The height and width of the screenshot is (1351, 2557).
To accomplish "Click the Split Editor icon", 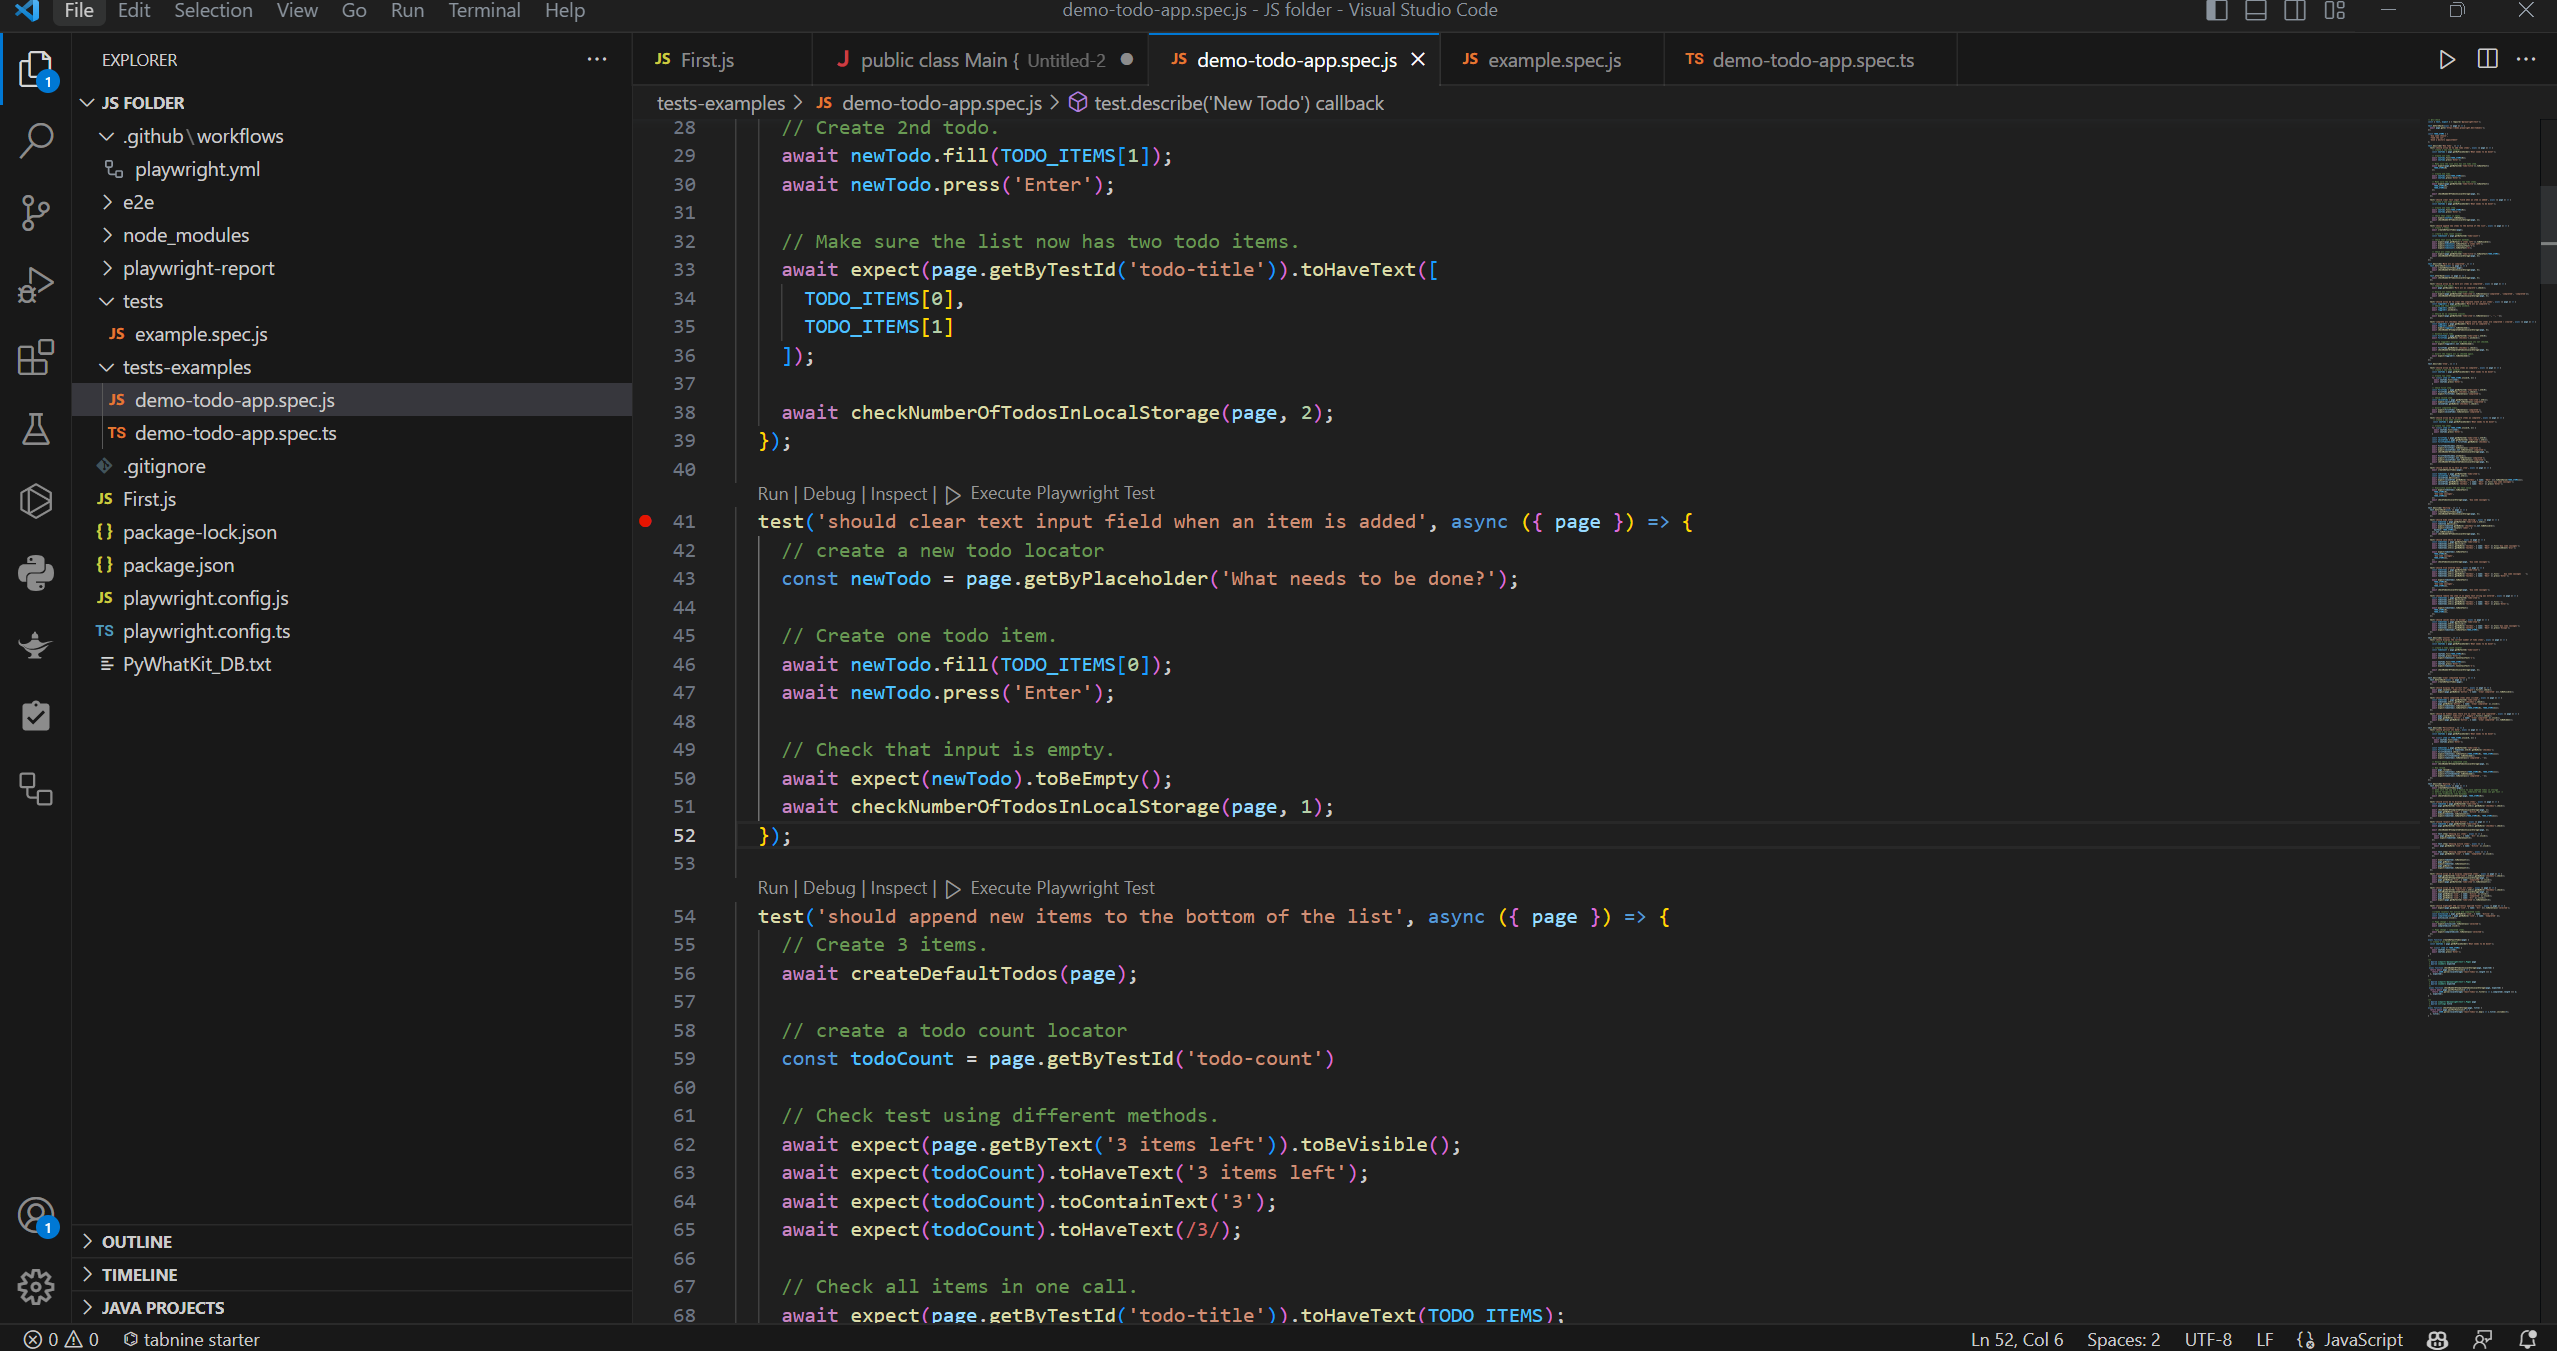I will 2487,59.
